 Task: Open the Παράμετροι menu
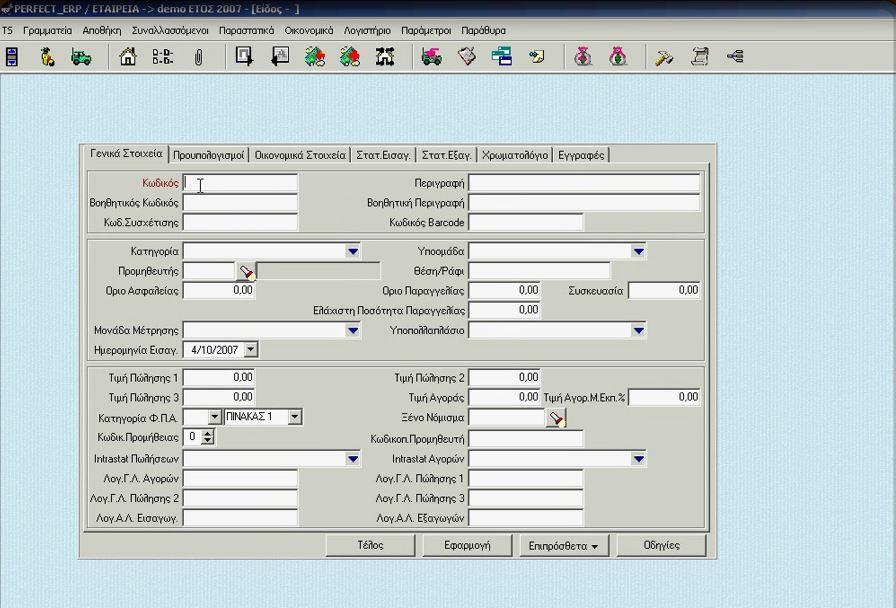coord(426,30)
